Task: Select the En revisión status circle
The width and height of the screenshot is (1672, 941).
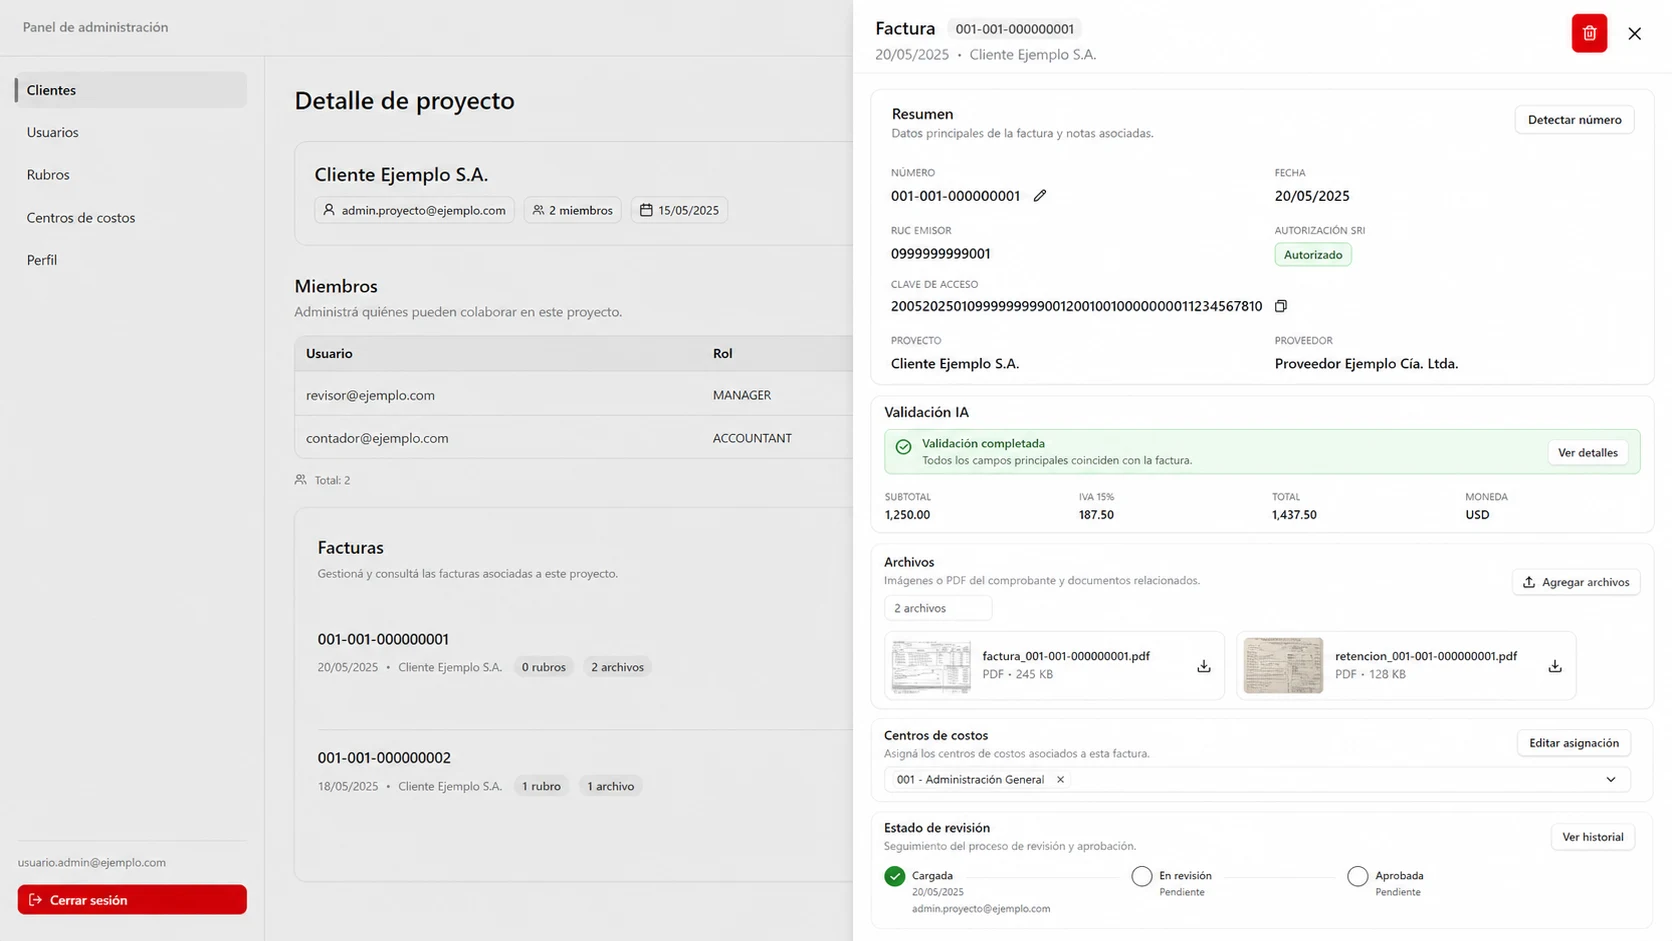Action: (1141, 876)
